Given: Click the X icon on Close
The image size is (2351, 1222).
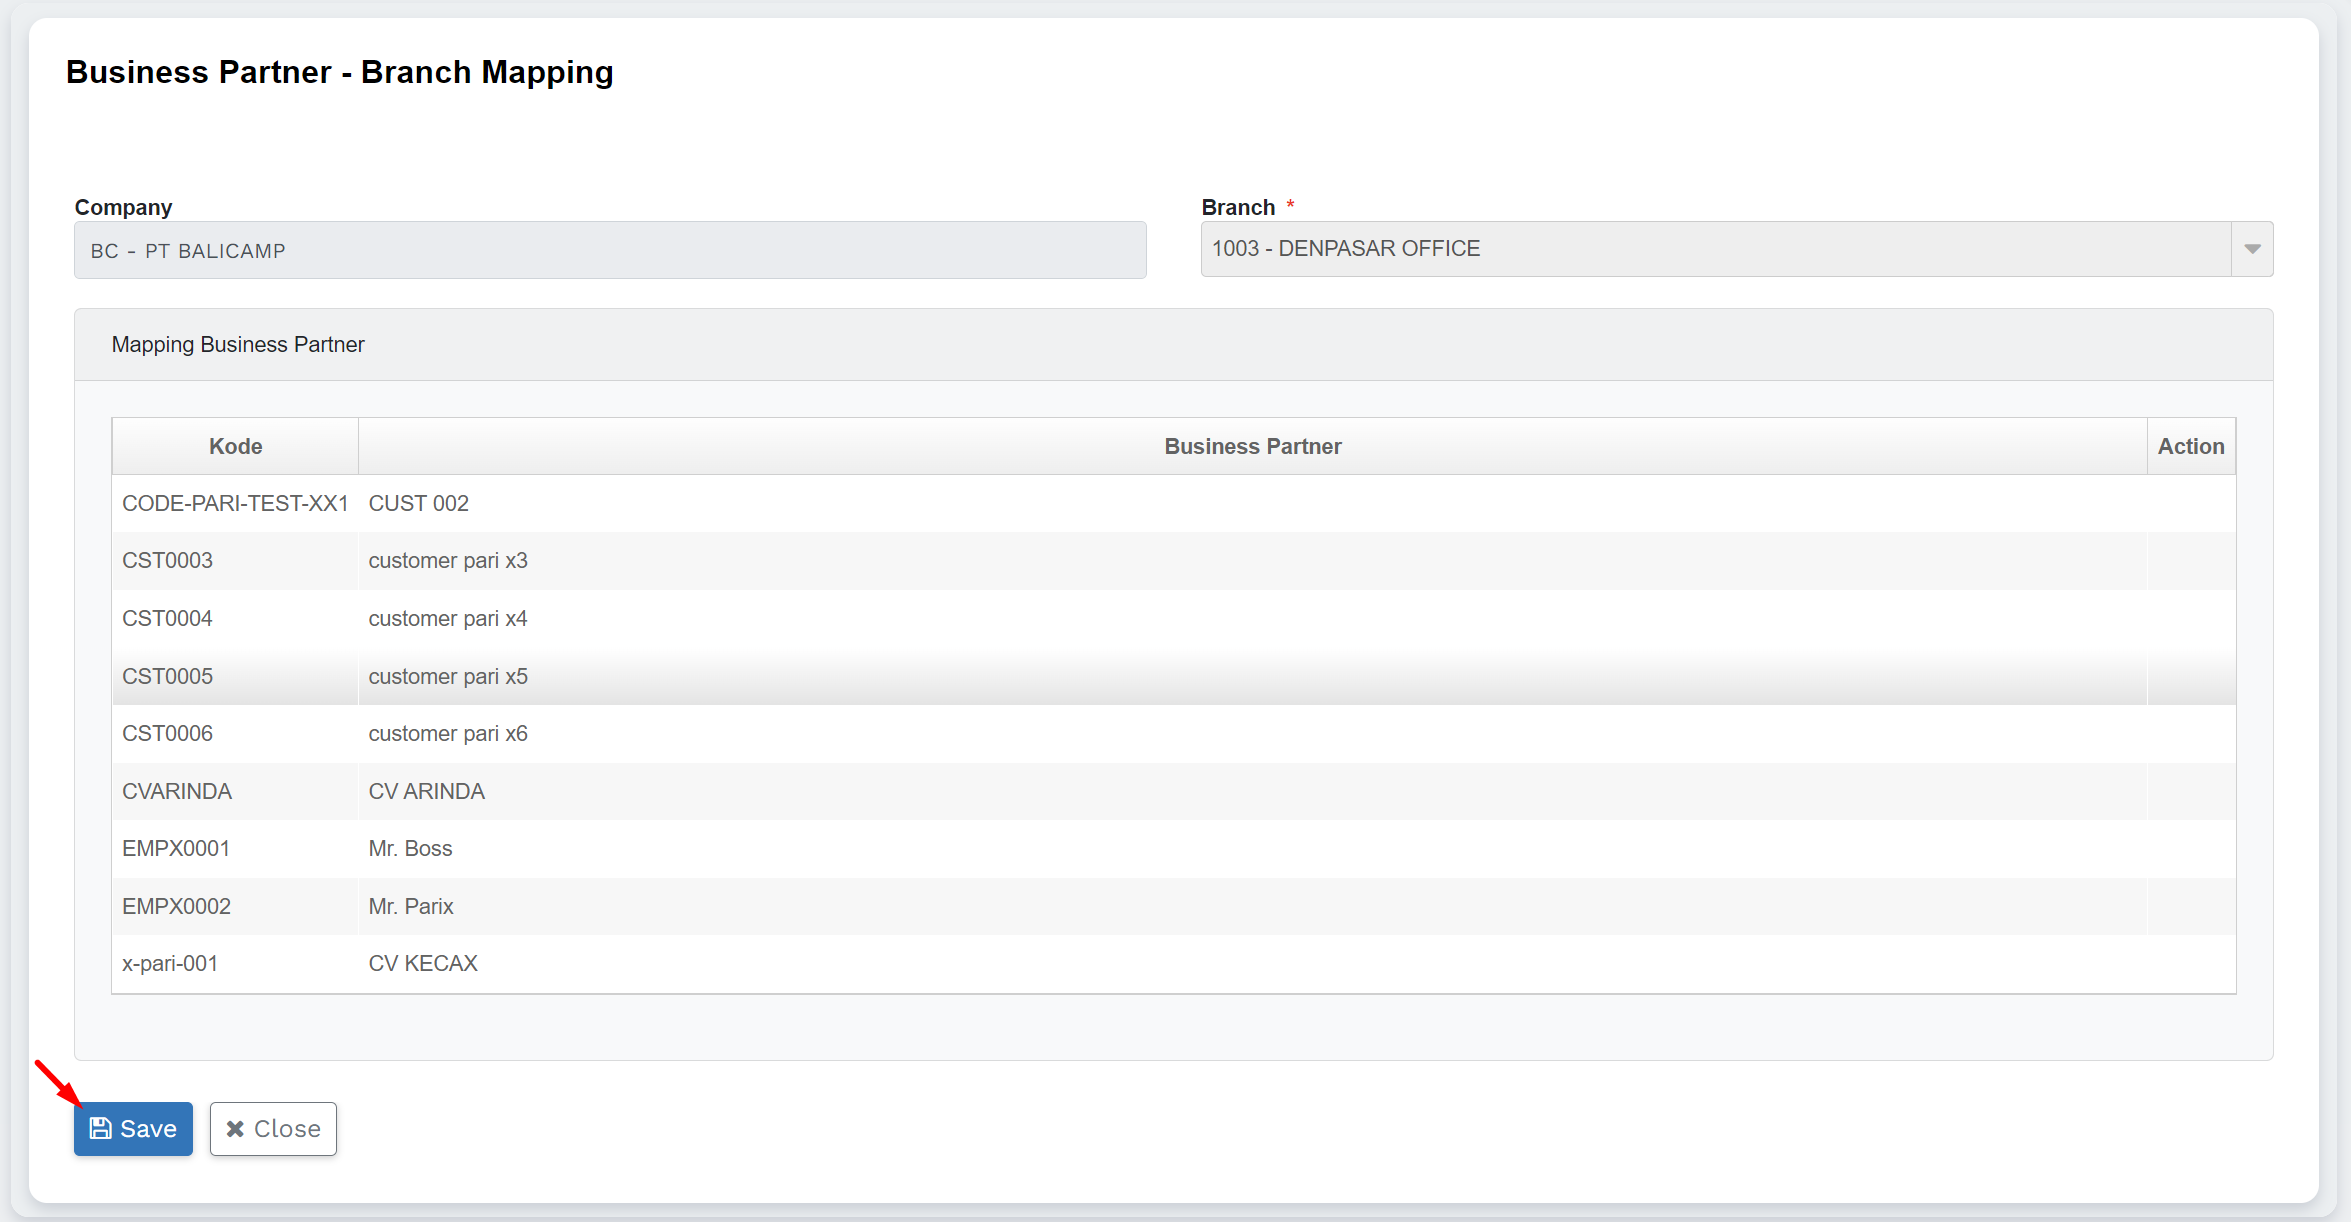Looking at the screenshot, I should pos(235,1129).
